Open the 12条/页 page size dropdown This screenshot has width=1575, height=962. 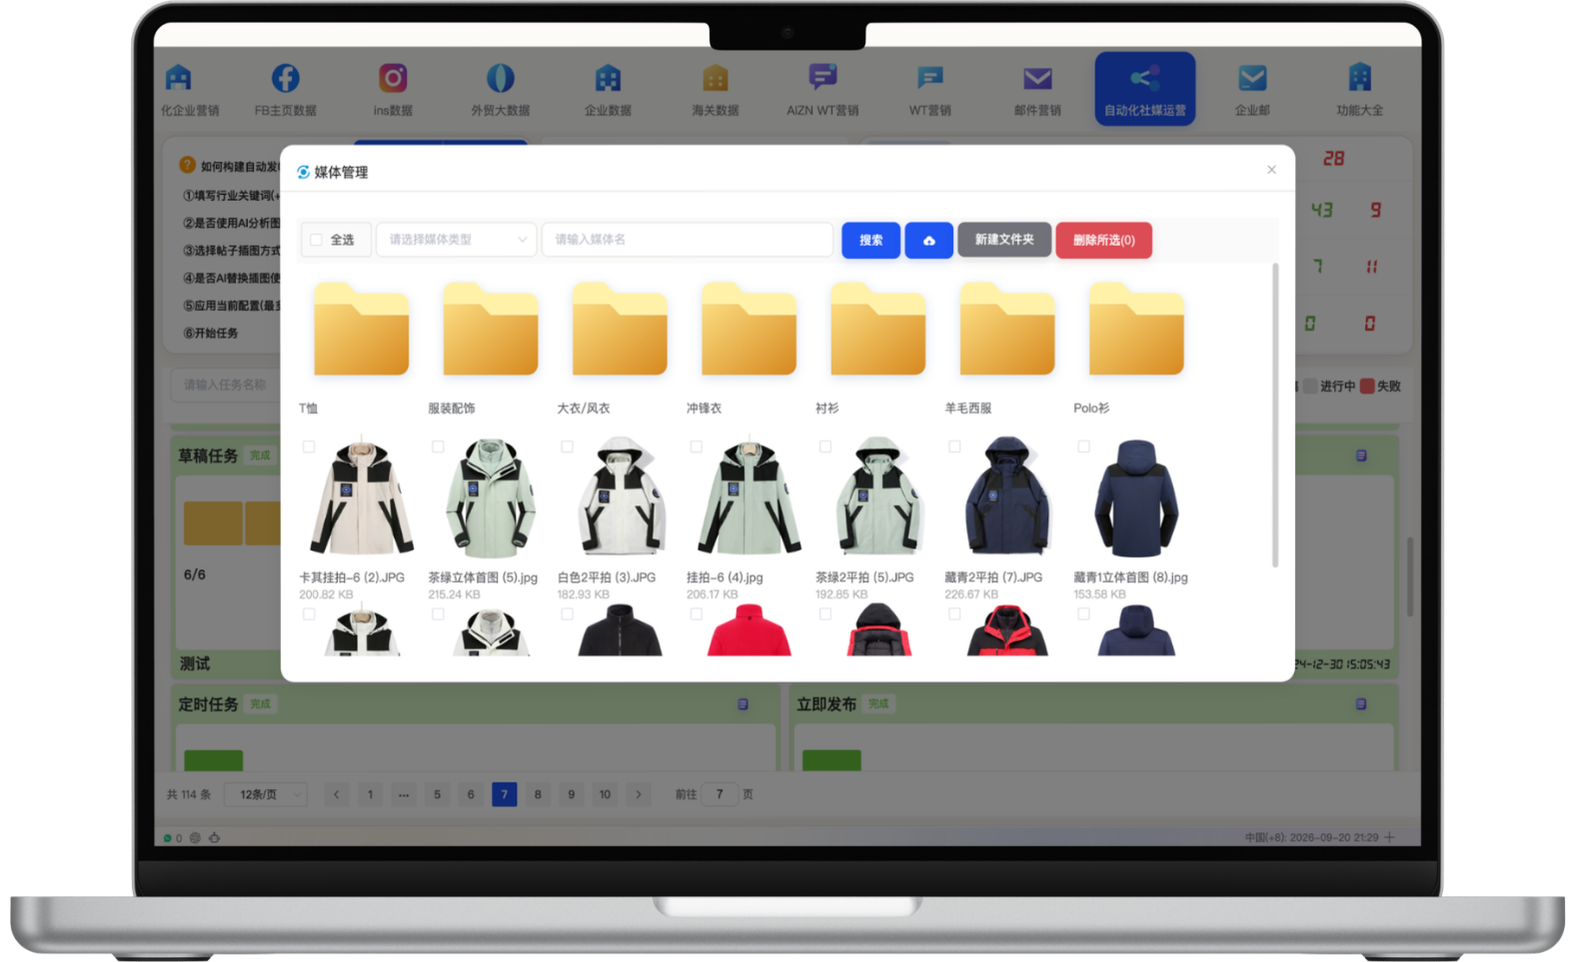266,795
